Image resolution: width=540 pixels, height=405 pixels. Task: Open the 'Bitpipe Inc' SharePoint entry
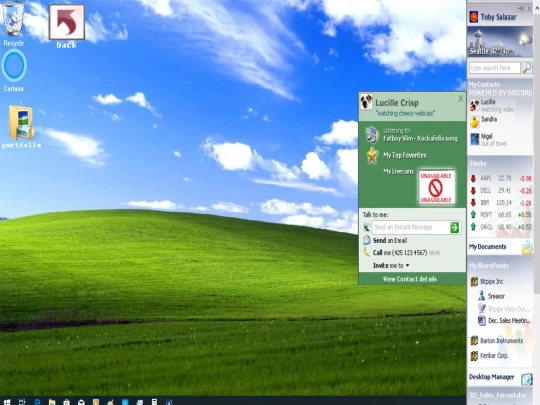tap(491, 281)
